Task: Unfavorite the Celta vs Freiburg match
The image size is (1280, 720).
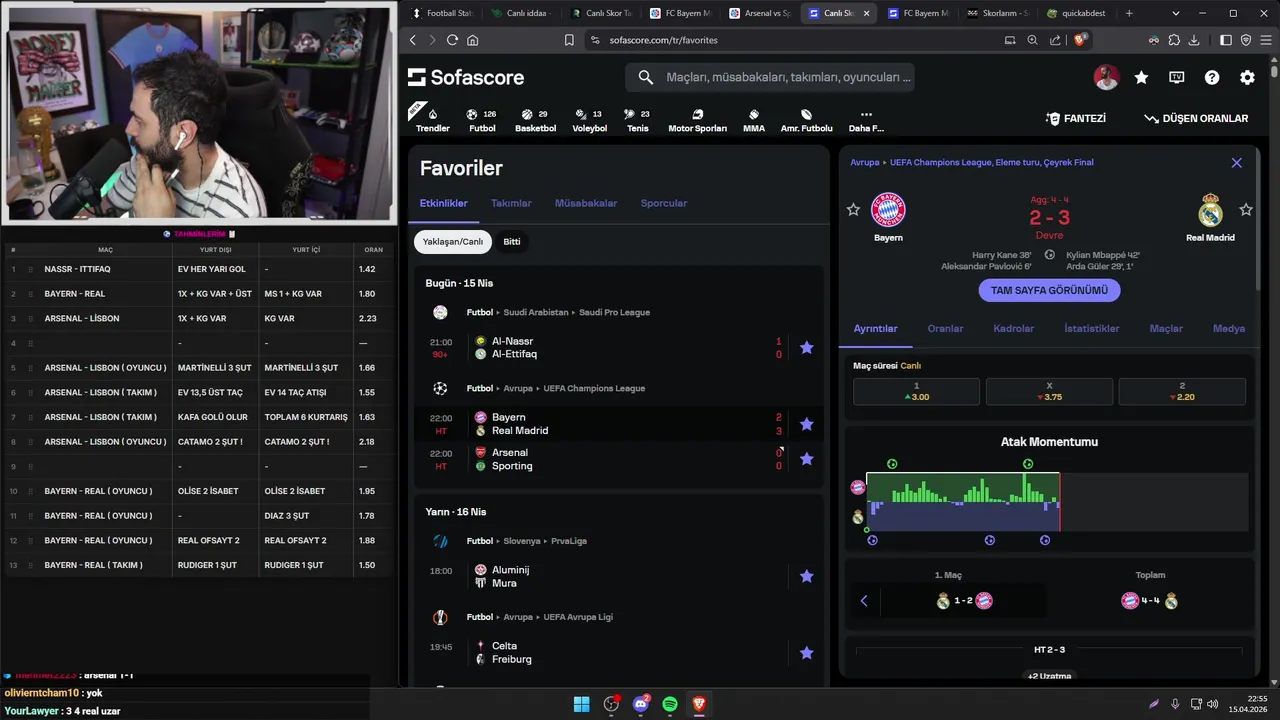Action: [807, 653]
